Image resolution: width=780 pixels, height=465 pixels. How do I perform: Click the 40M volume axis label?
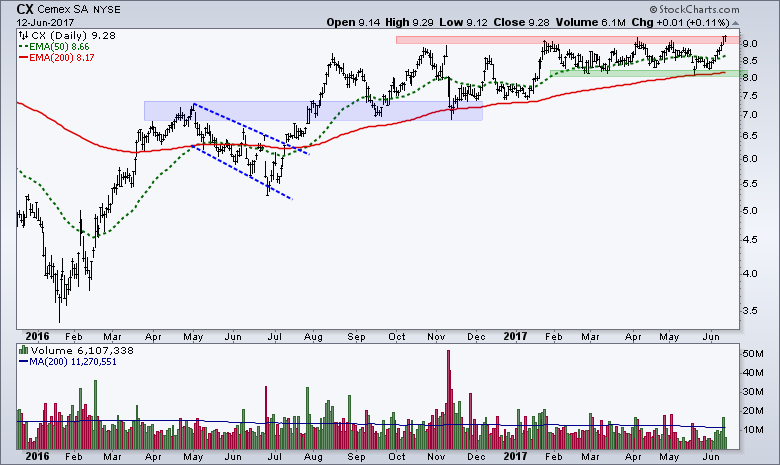(x=753, y=372)
